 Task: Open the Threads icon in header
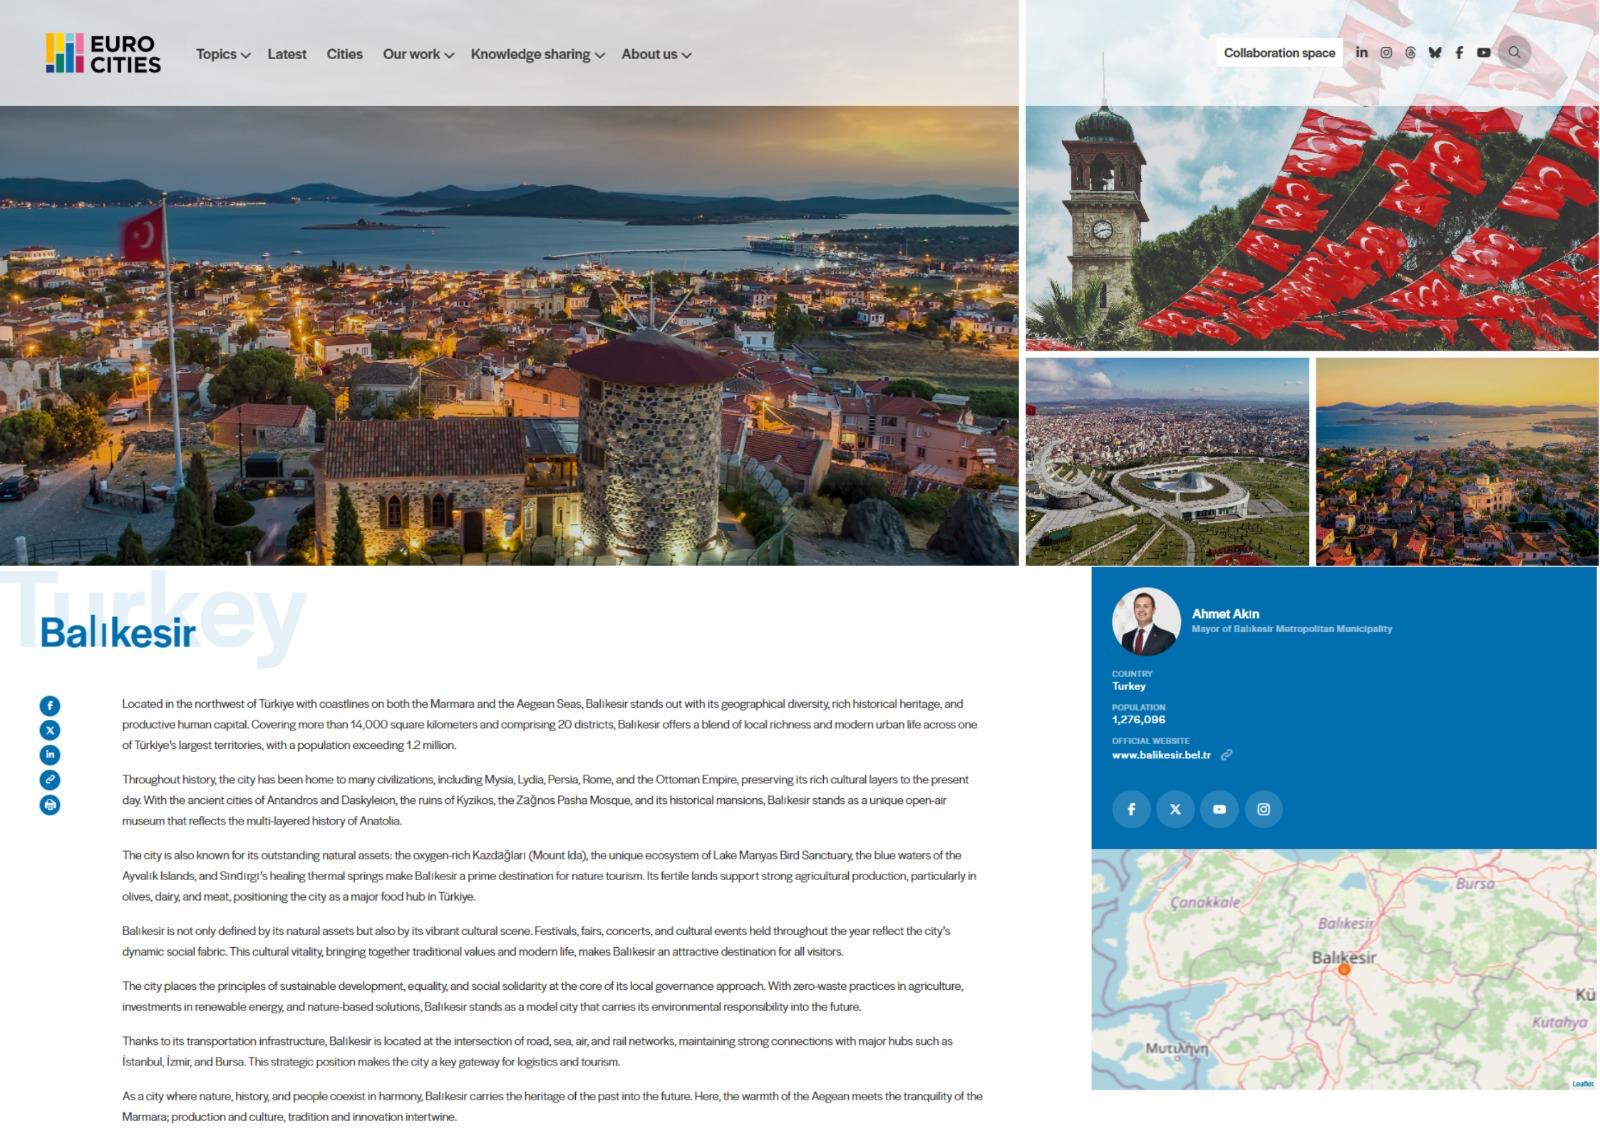click(x=1410, y=53)
